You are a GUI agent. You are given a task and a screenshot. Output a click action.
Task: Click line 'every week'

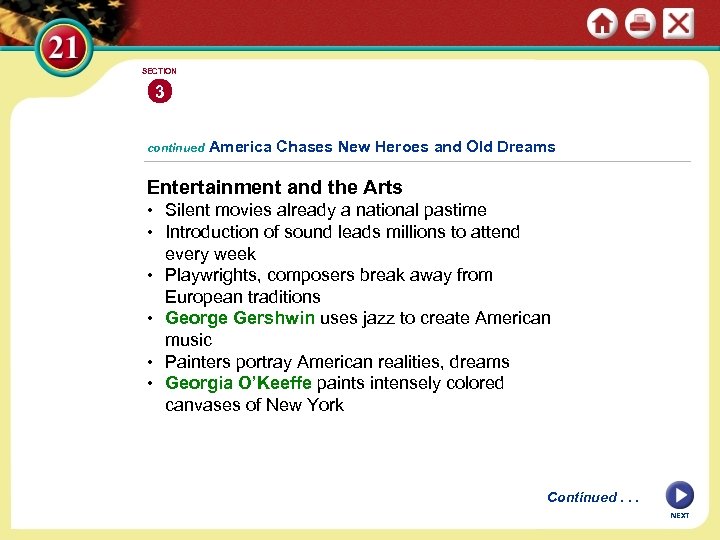[x=210, y=254]
